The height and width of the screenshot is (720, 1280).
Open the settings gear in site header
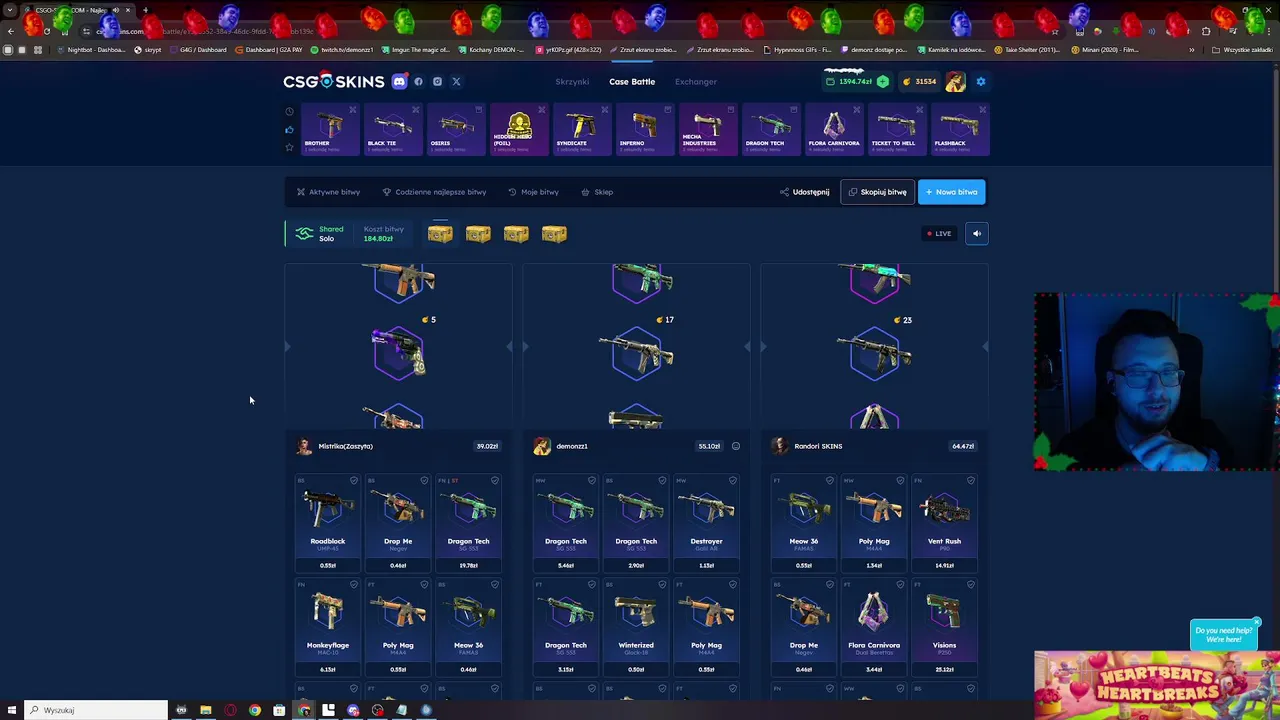(x=980, y=82)
